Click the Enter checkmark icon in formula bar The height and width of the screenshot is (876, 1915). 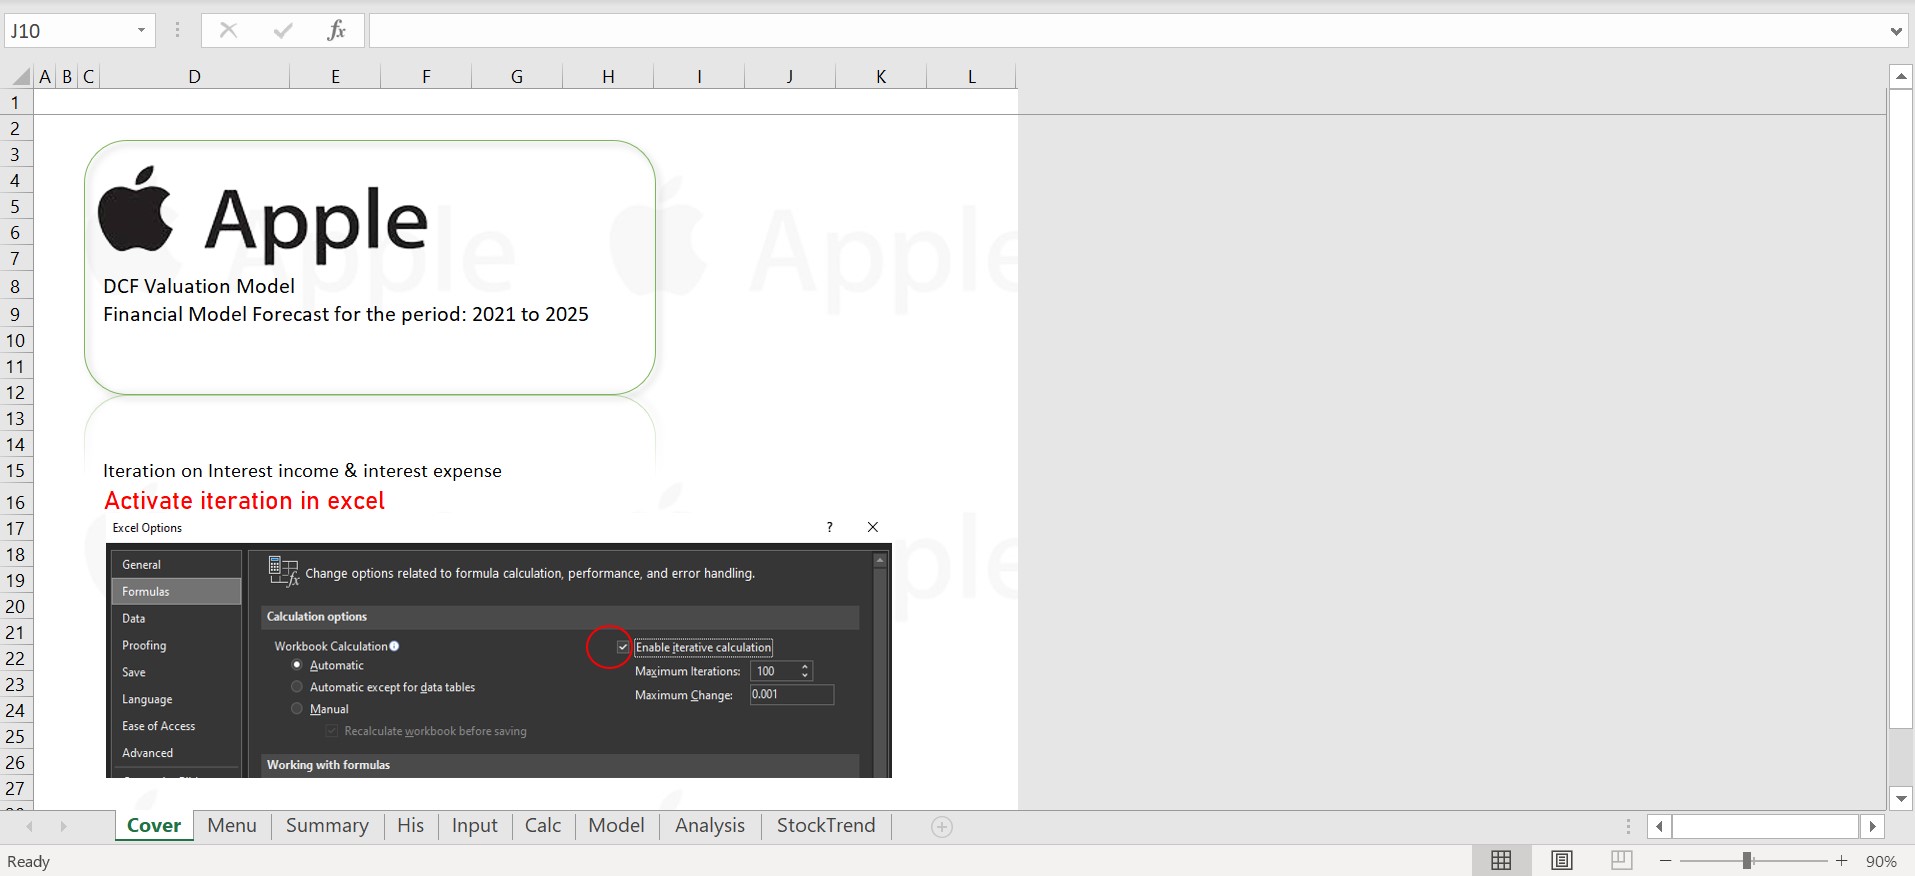(x=283, y=31)
